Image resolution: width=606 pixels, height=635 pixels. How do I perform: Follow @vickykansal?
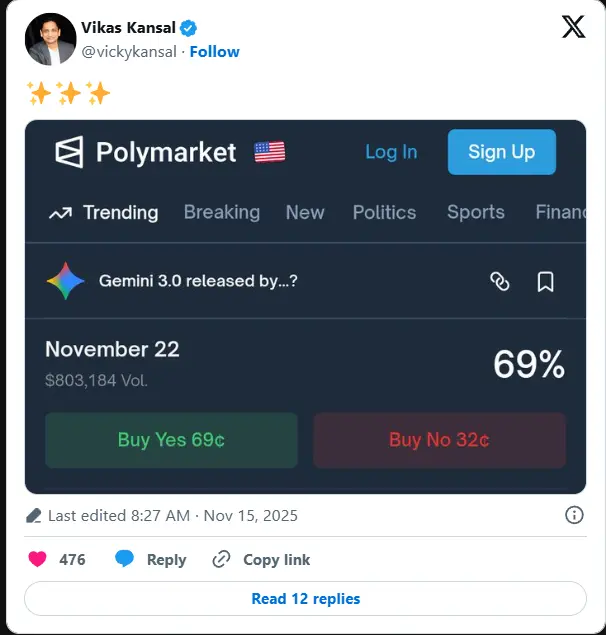point(215,51)
